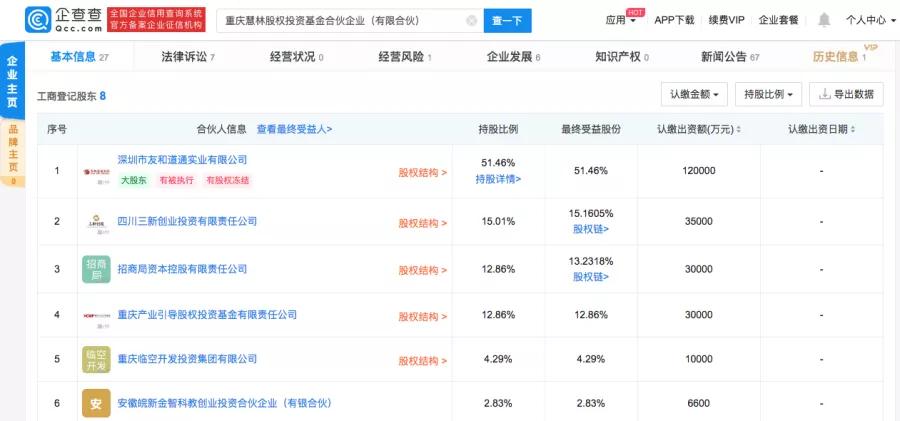
Task: Open the 持股比例 filter dropdown
Action: pos(769,94)
